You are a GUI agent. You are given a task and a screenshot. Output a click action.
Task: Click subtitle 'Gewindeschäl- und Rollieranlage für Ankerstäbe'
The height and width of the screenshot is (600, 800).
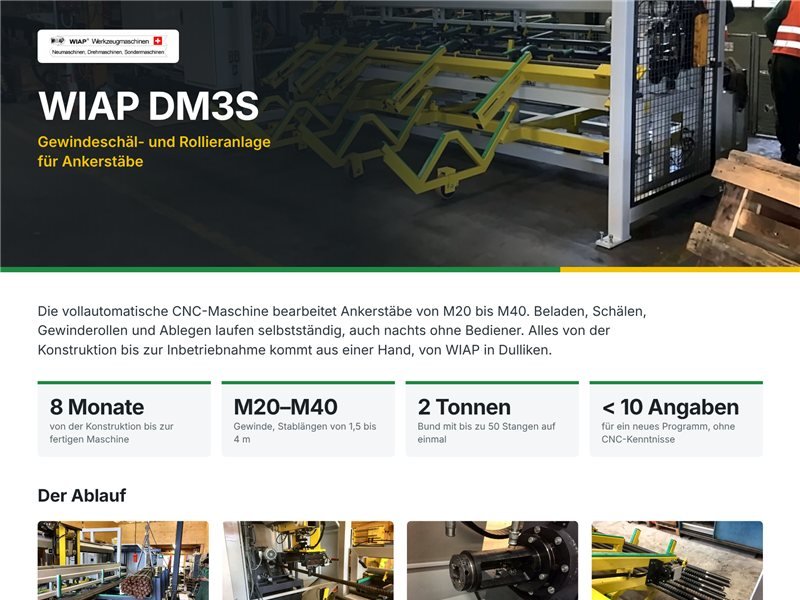click(x=154, y=152)
